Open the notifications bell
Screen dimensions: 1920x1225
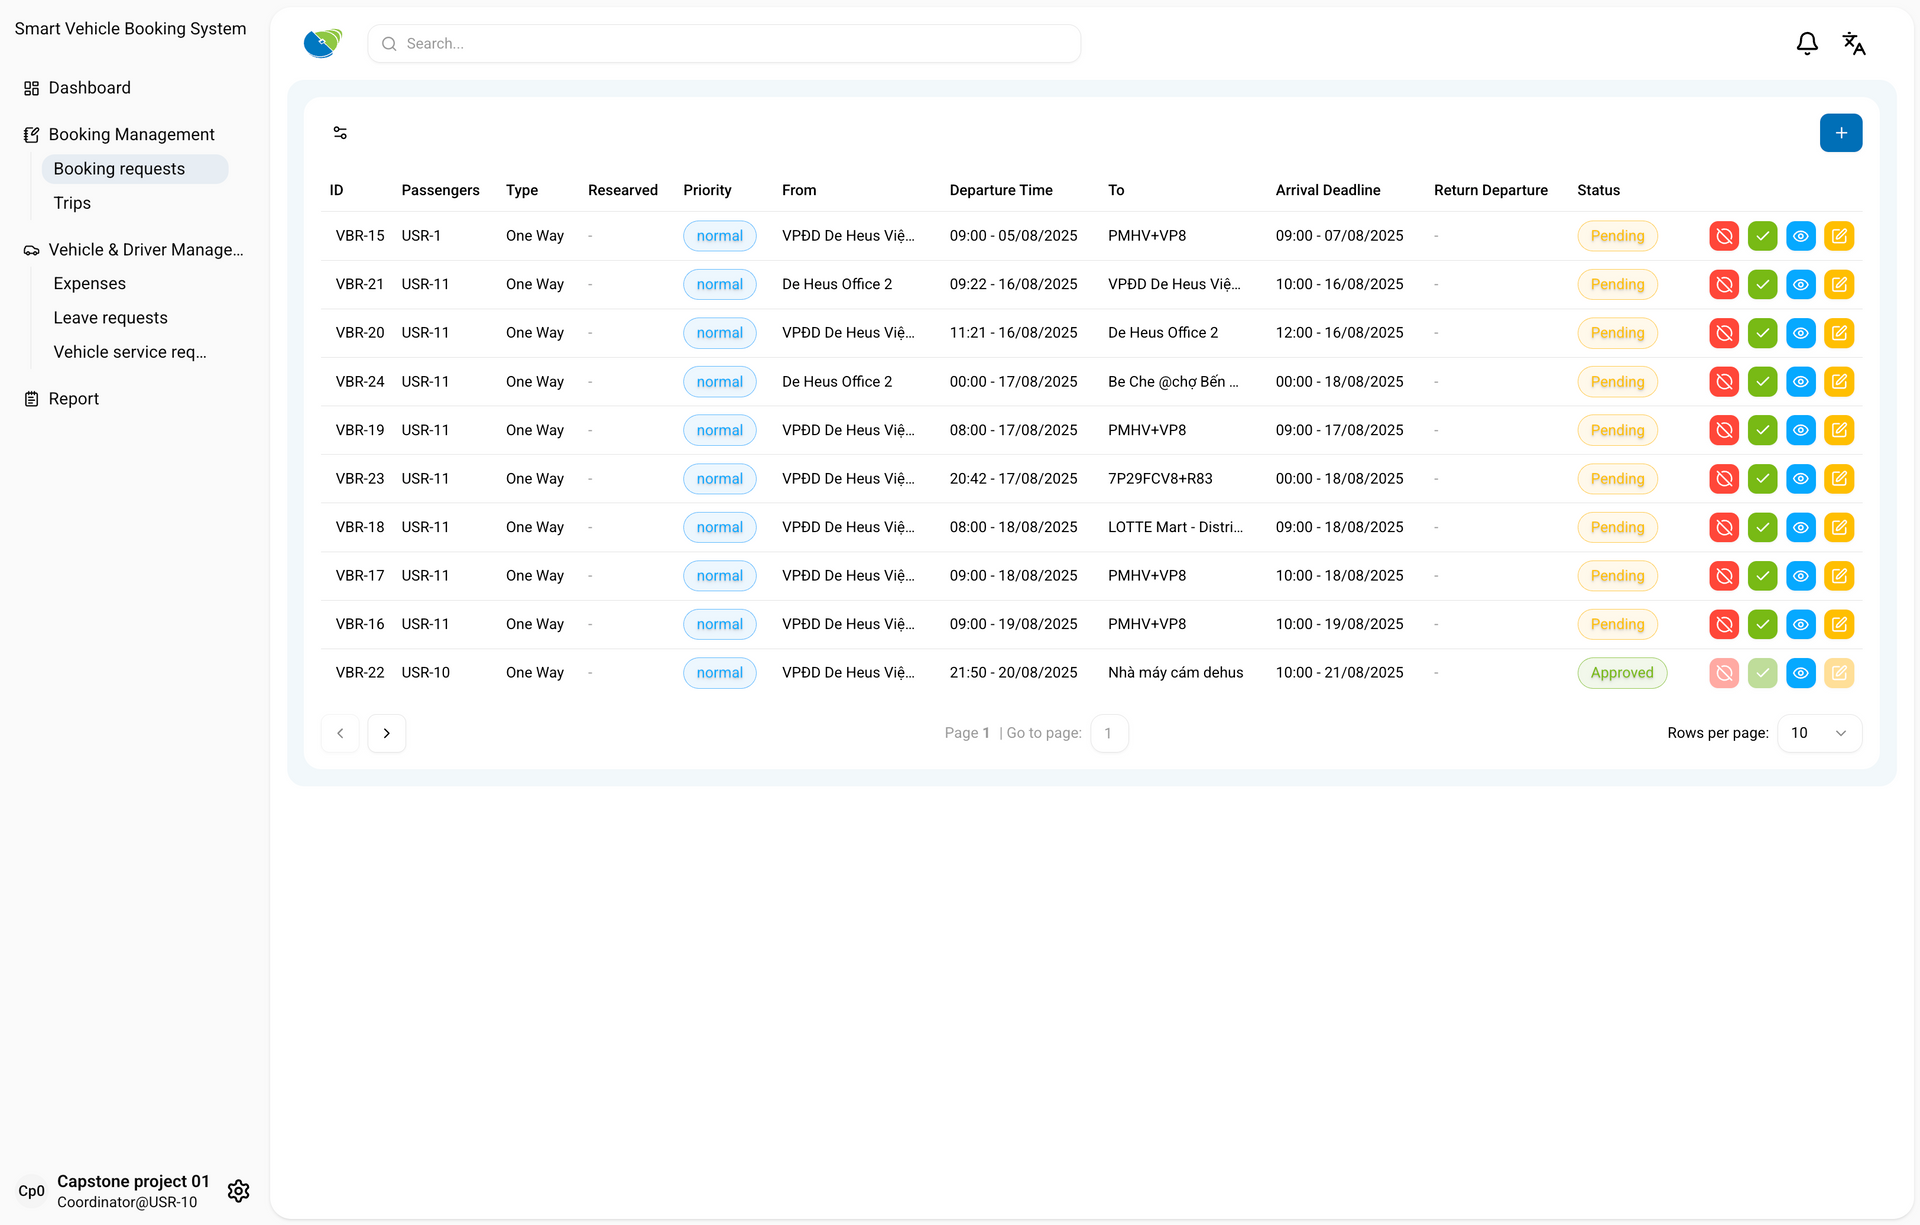coord(1806,44)
